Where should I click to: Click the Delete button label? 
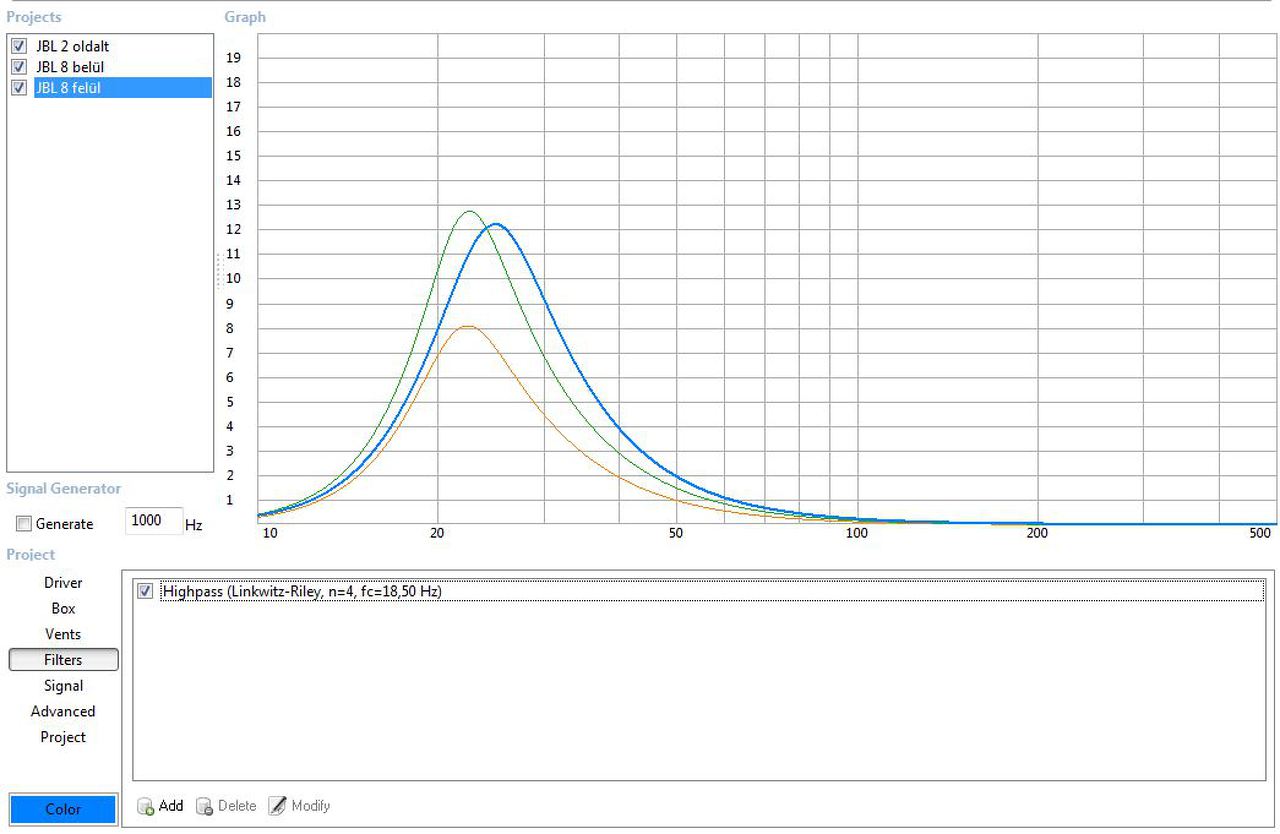click(237, 806)
